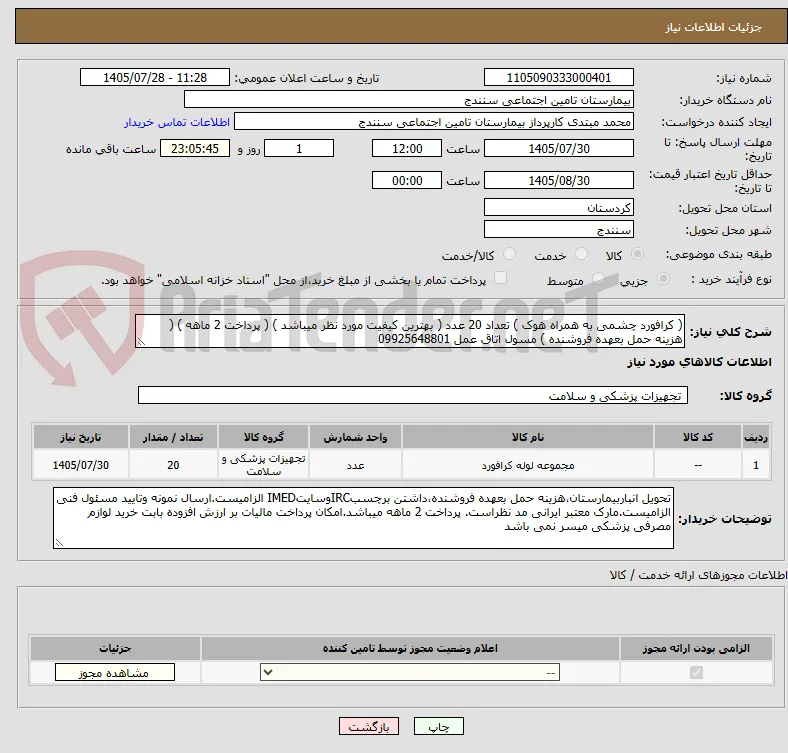Click the اطلاعات کالاهای مورد نیاز heading

699,362
